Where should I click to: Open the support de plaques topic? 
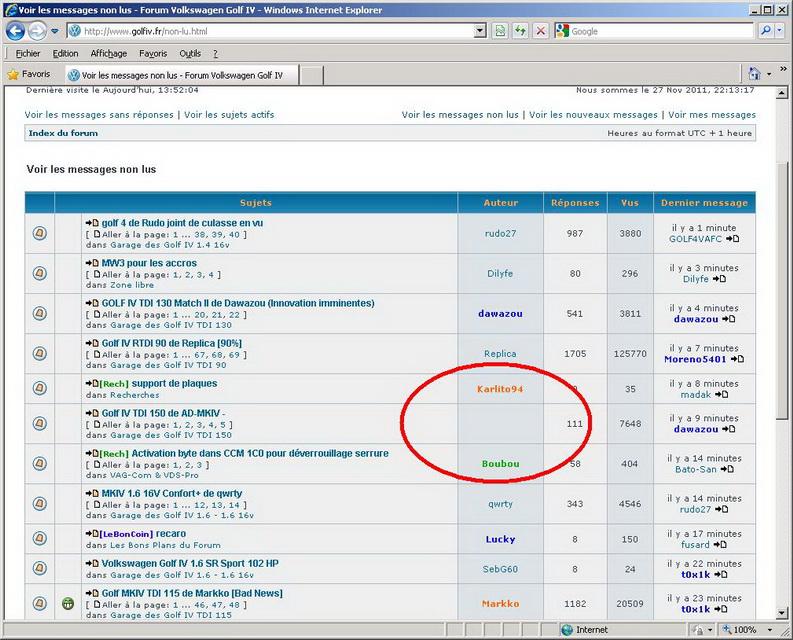[x=174, y=383]
